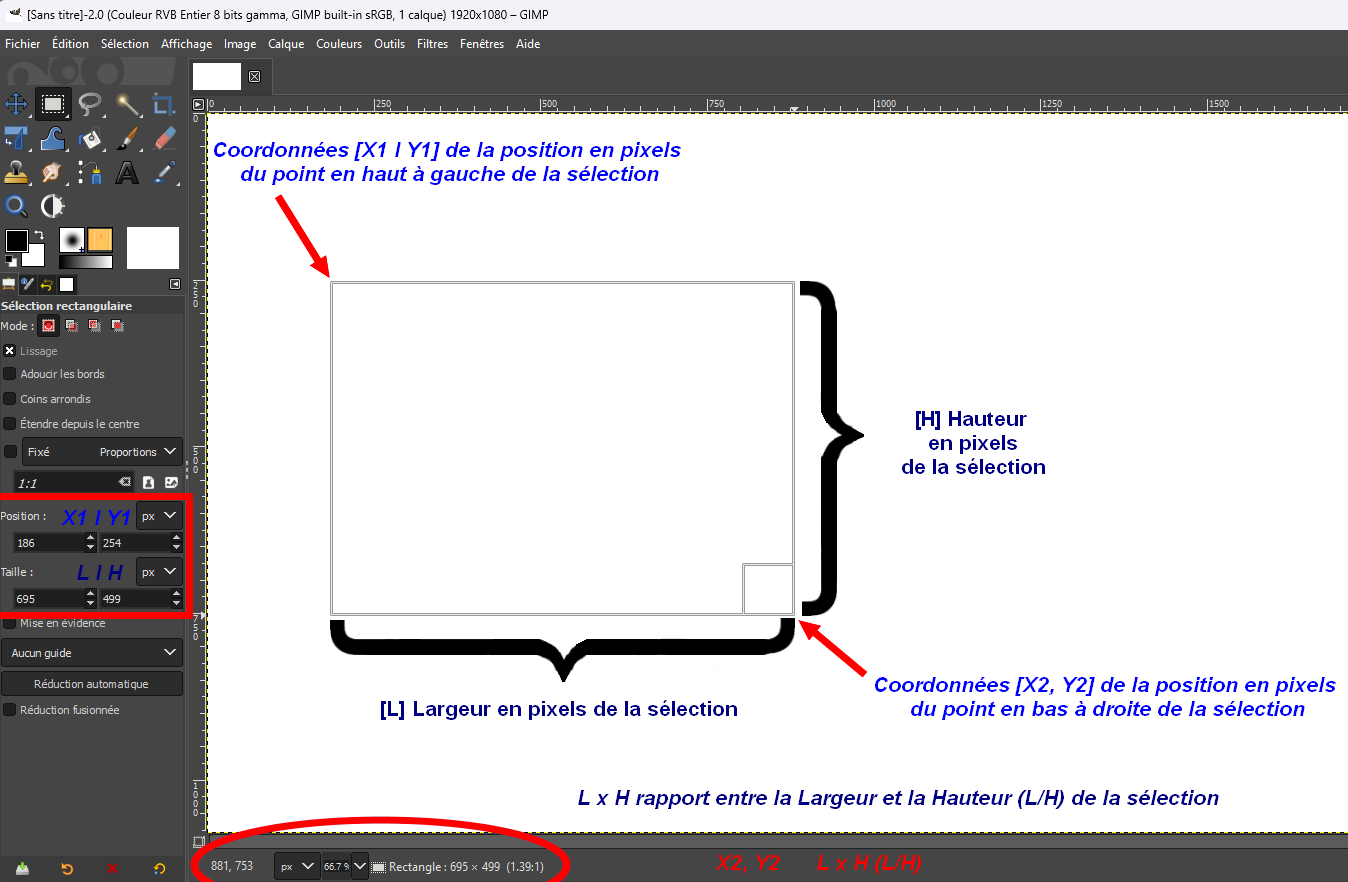Open the Calque menu
The width and height of the screenshot is (1348, 882).
point(286,44)
